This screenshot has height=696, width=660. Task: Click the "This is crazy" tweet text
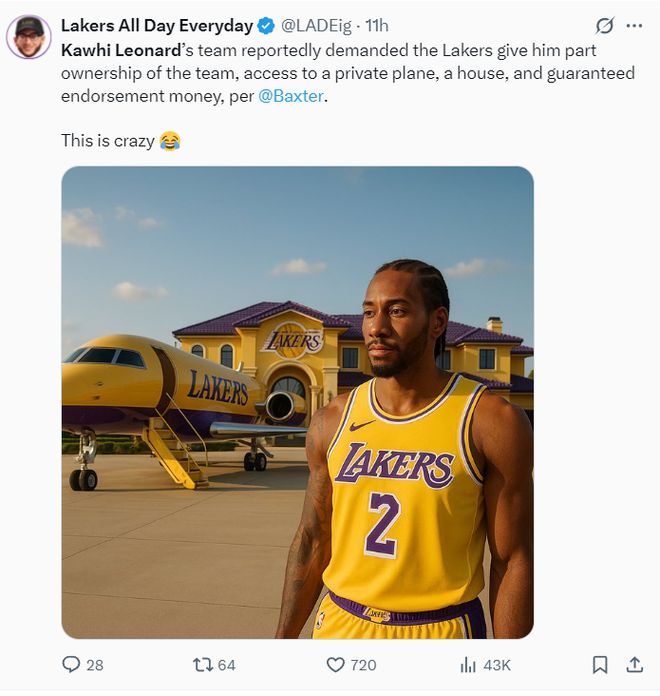tap(108, 141)
